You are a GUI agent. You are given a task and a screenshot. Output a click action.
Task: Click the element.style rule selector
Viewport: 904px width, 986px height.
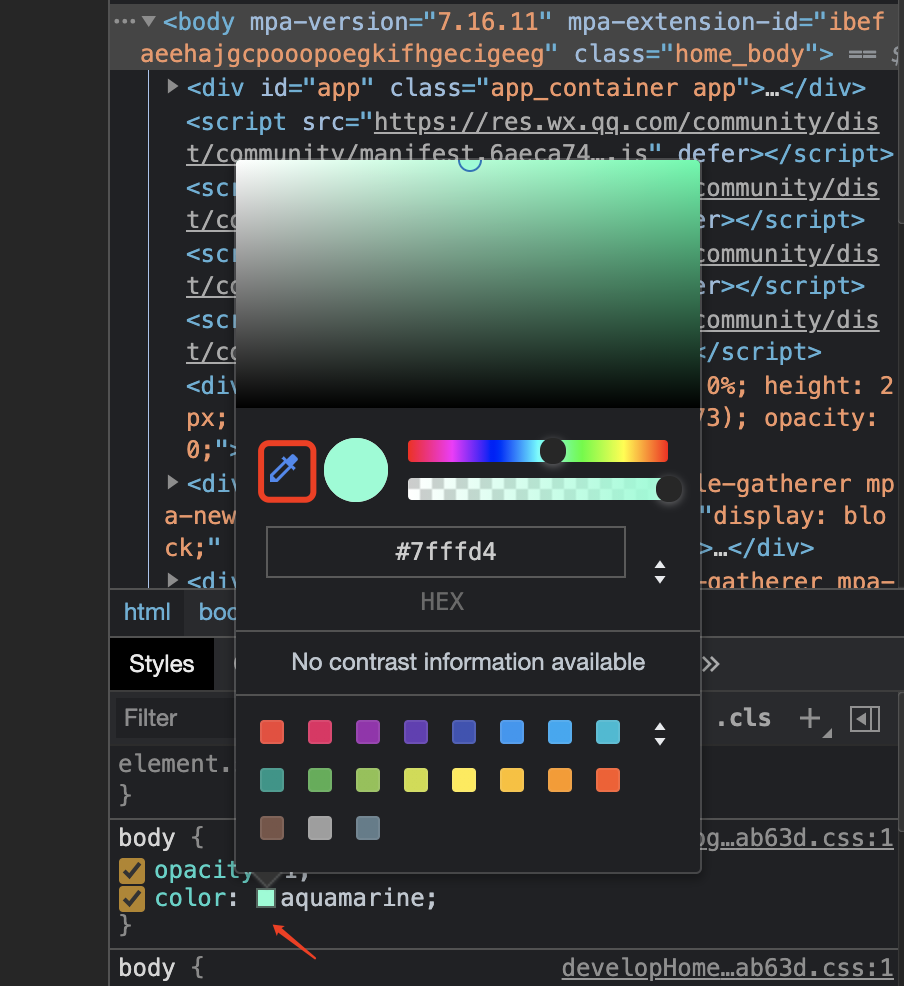tap(175, 763)
